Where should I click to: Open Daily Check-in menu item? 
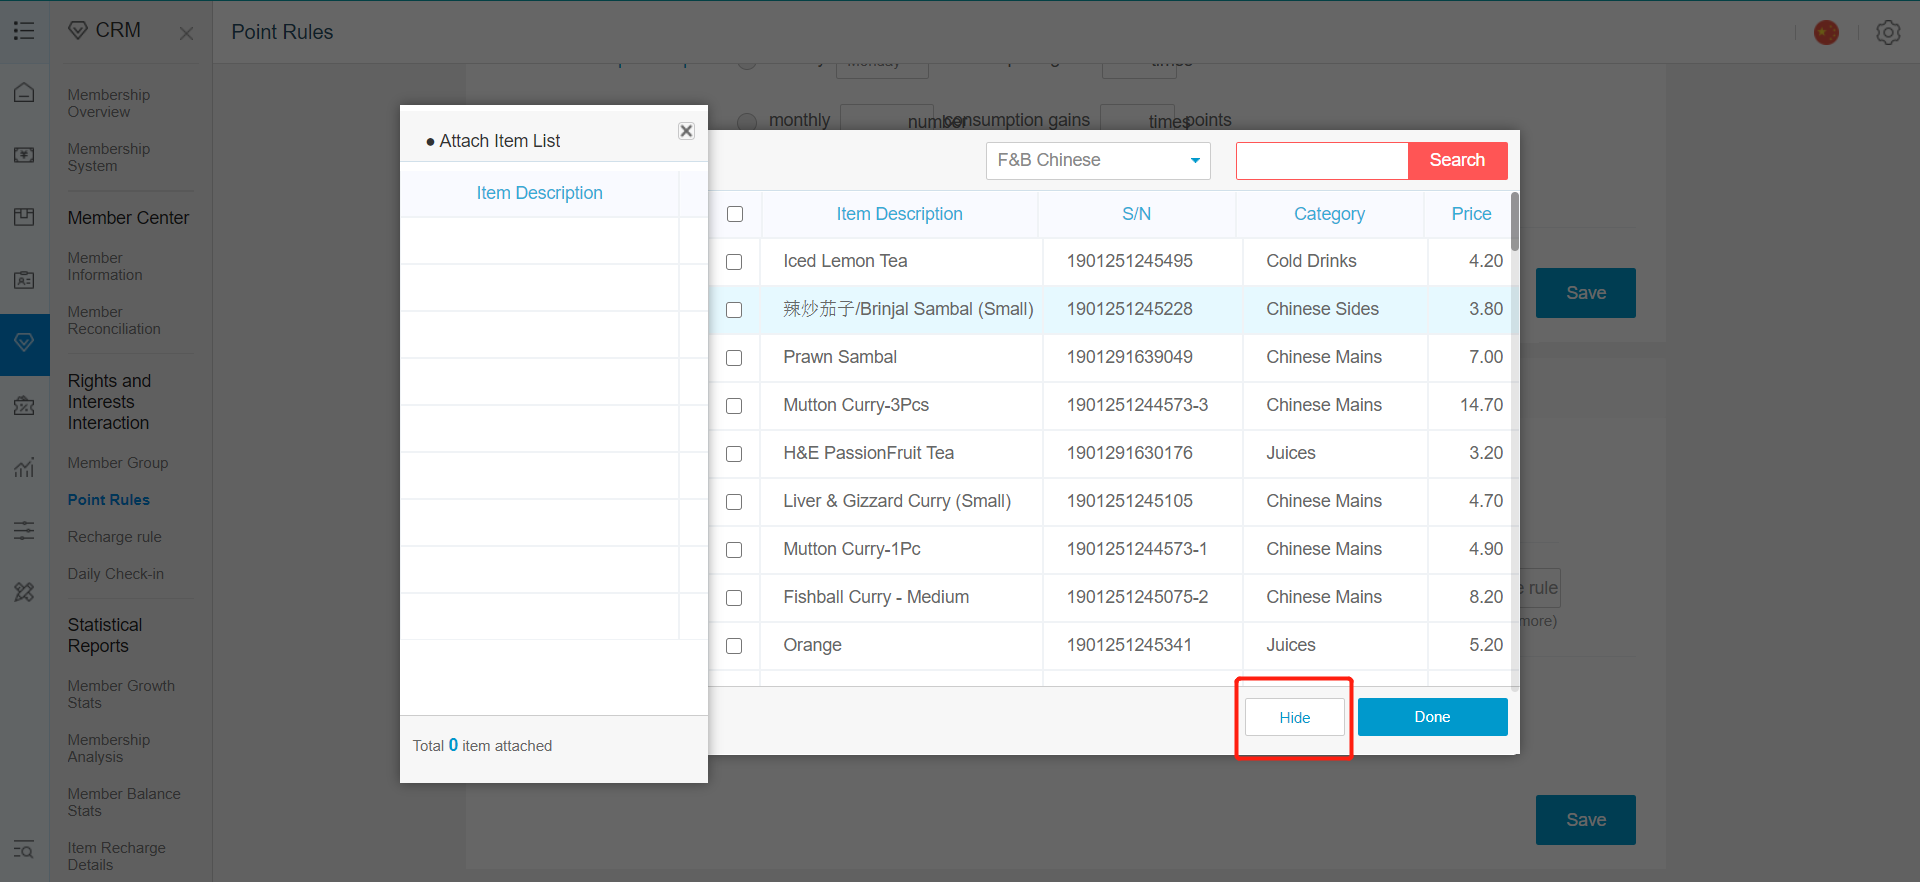[115, 574]
